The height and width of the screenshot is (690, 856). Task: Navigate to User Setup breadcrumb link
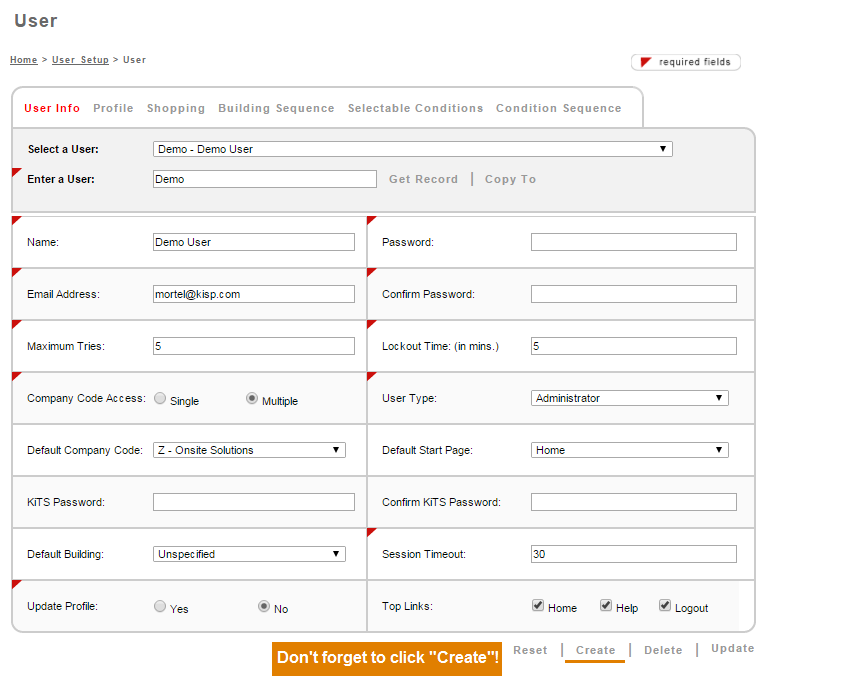80,60
